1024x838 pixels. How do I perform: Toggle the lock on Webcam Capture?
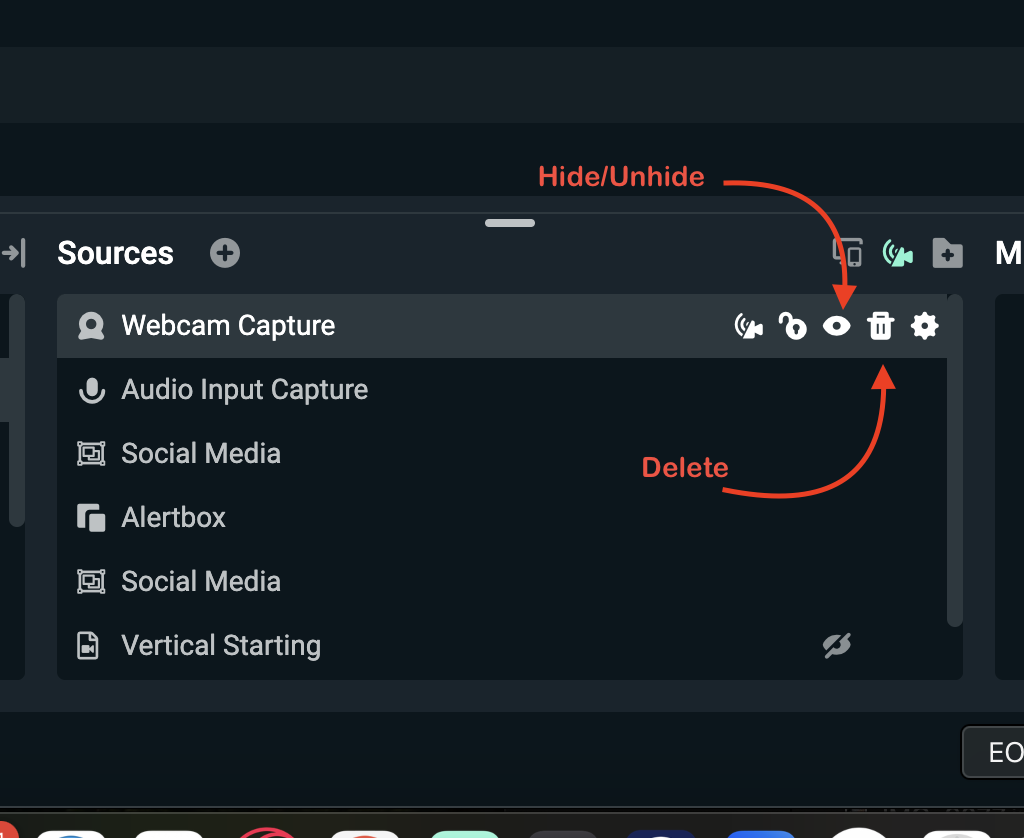(x=793, y=326)
